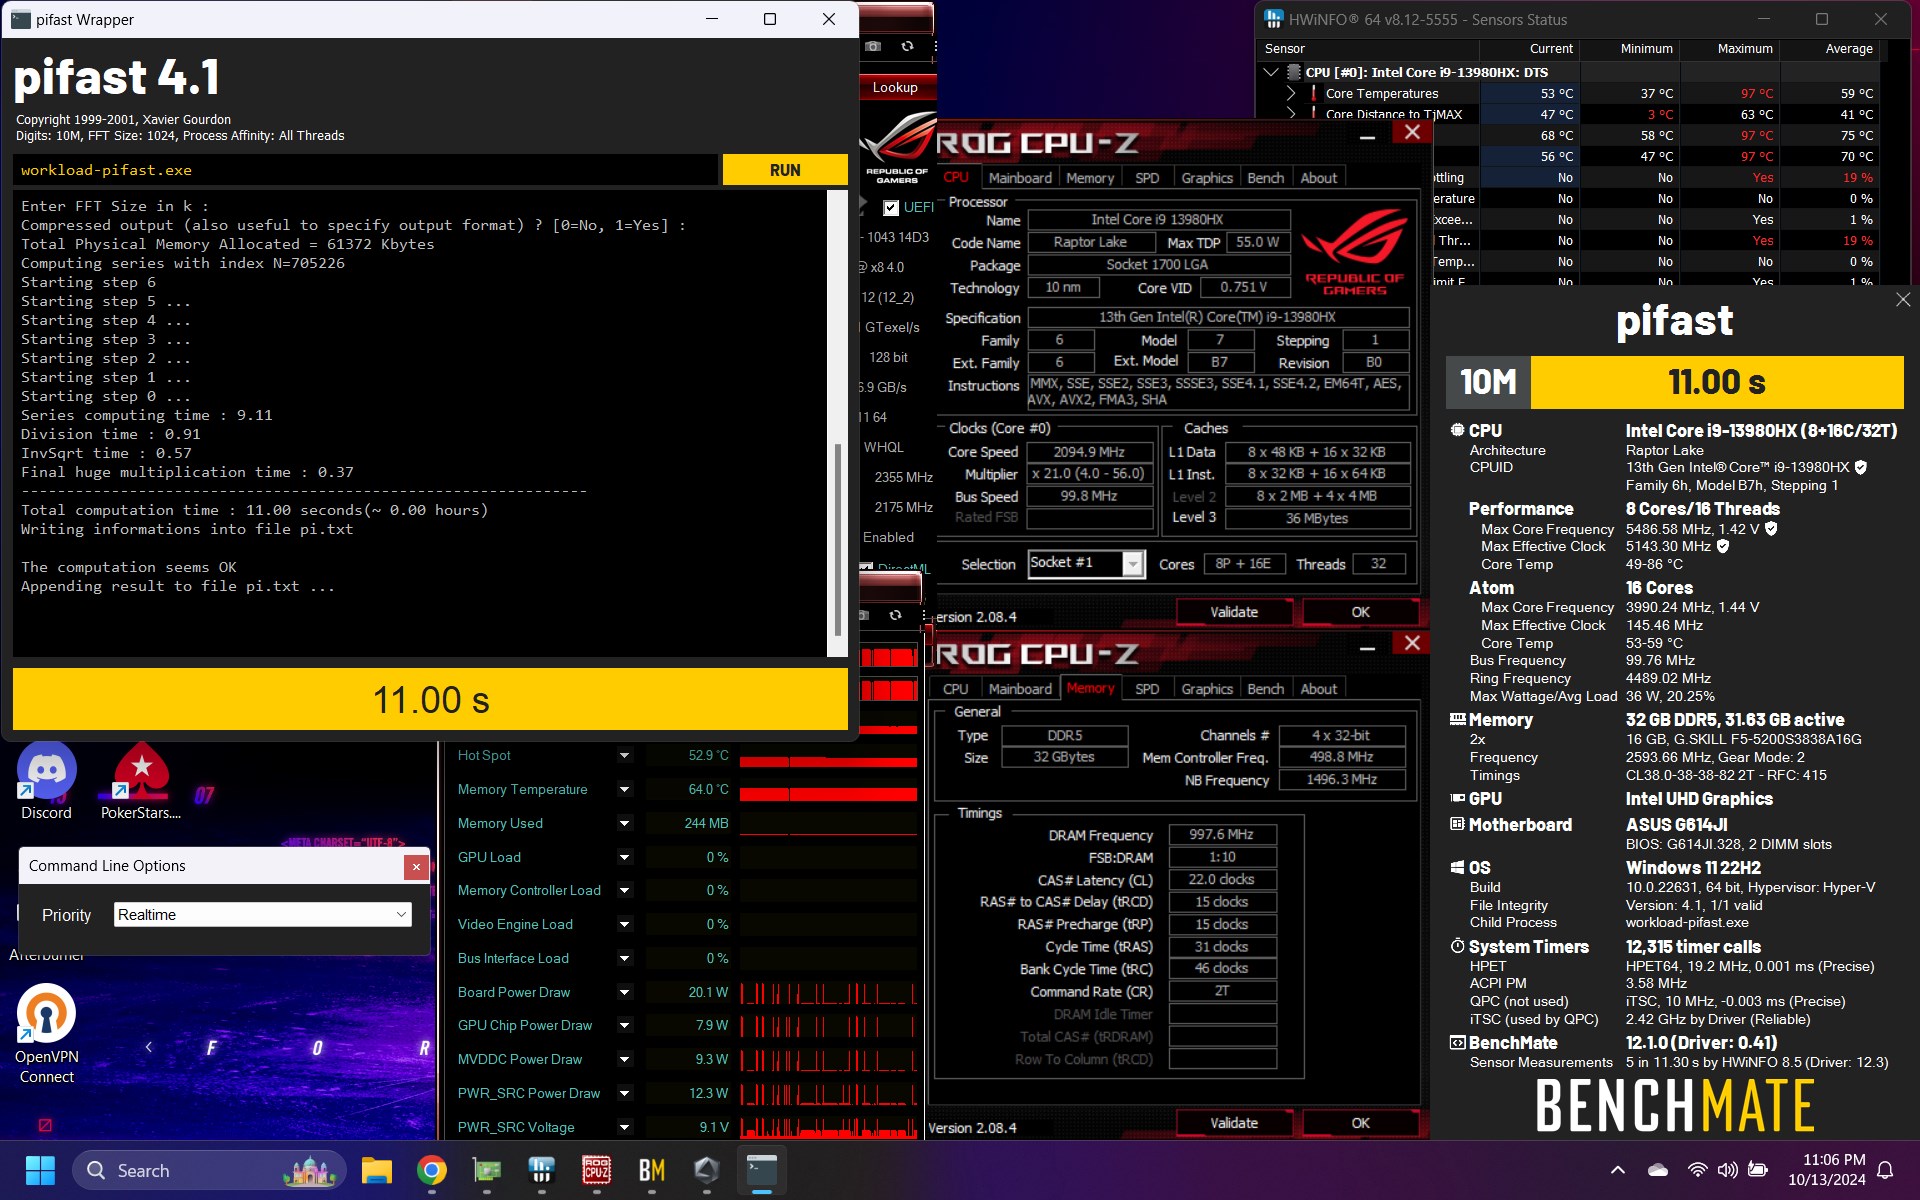Open File Explorer from the taskbar
The image size is (1920, 1200).
[377, 1170]
